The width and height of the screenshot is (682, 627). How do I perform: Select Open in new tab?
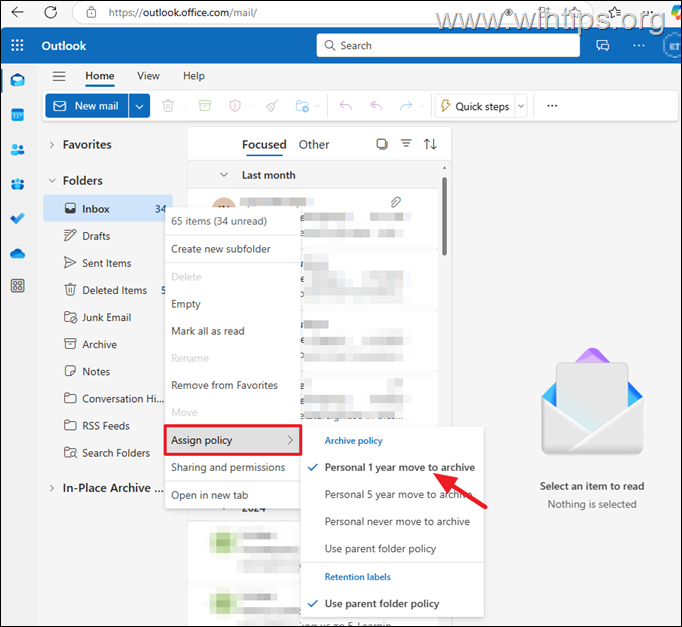click(x=233, y=495)
